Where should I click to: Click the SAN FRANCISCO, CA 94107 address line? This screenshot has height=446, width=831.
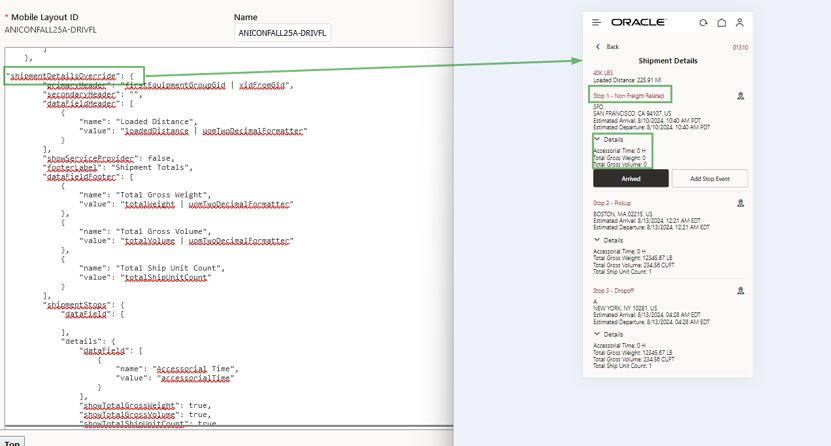(632, 113)
